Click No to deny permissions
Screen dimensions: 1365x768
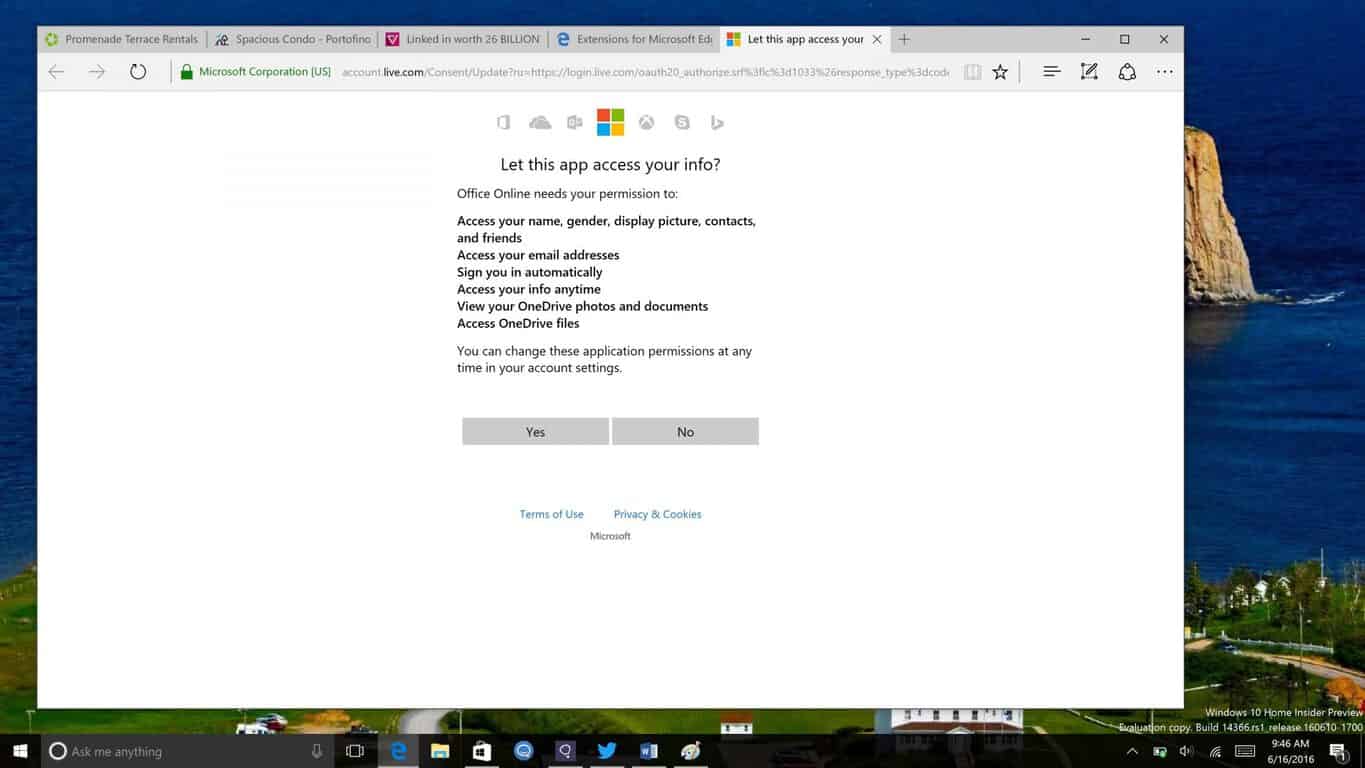pos(685,431)
